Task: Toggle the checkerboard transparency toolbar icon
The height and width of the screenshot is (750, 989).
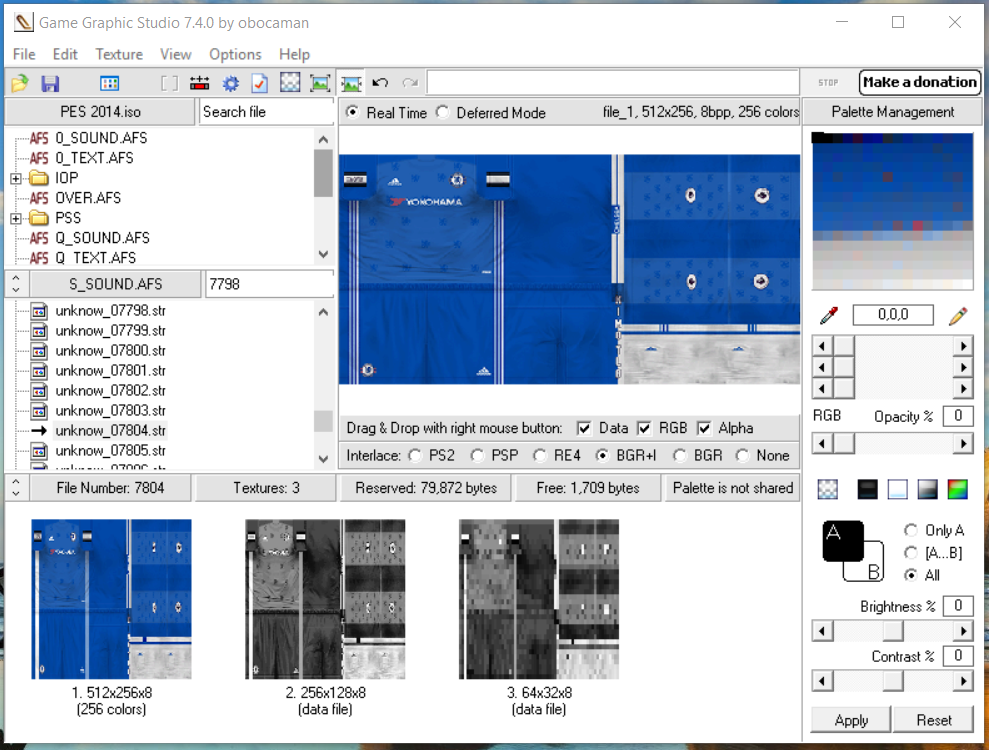Action: point(290,82)
